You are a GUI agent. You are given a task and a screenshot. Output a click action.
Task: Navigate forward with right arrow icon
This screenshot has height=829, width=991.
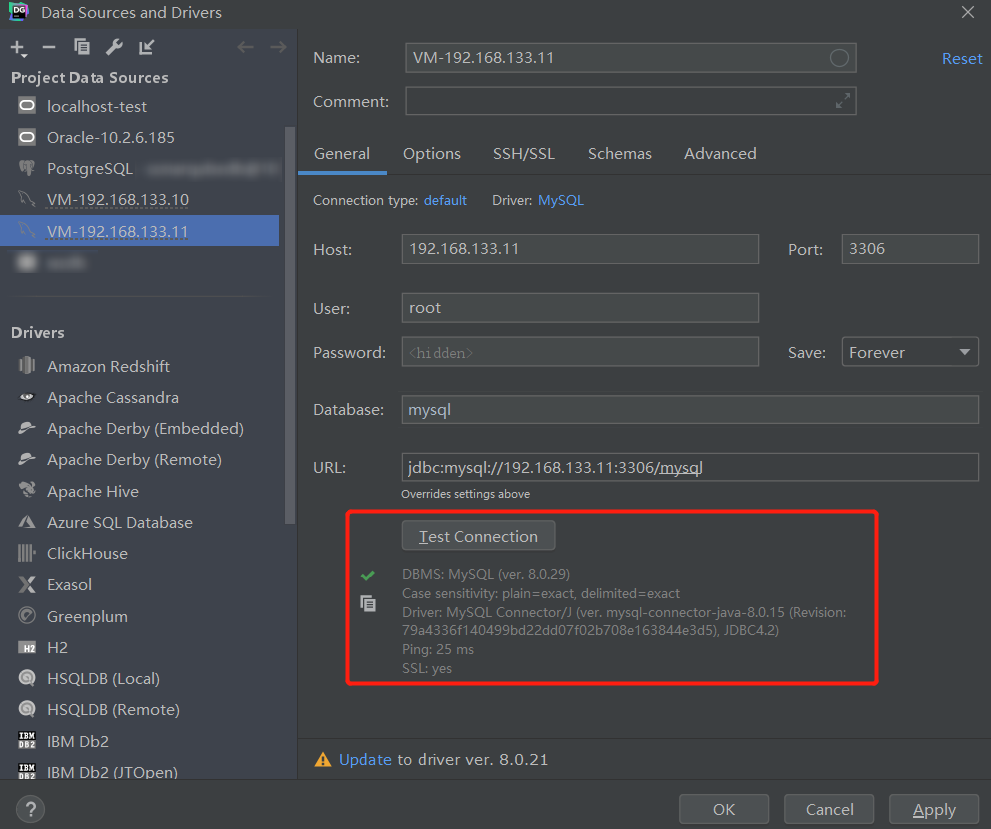click(278, 47)
